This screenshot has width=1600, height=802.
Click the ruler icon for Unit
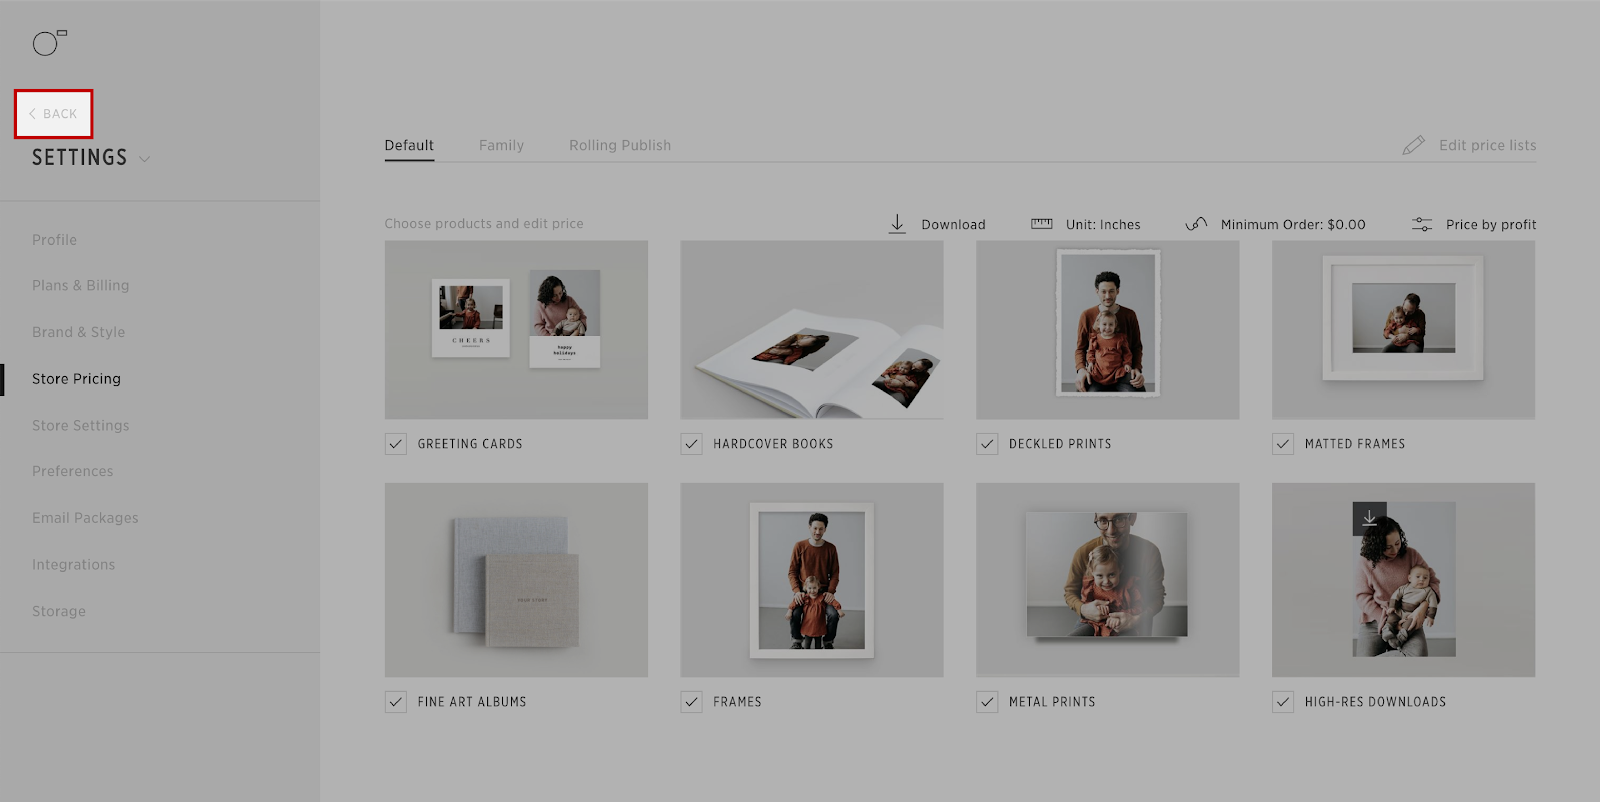click(x=1042, y=224)
